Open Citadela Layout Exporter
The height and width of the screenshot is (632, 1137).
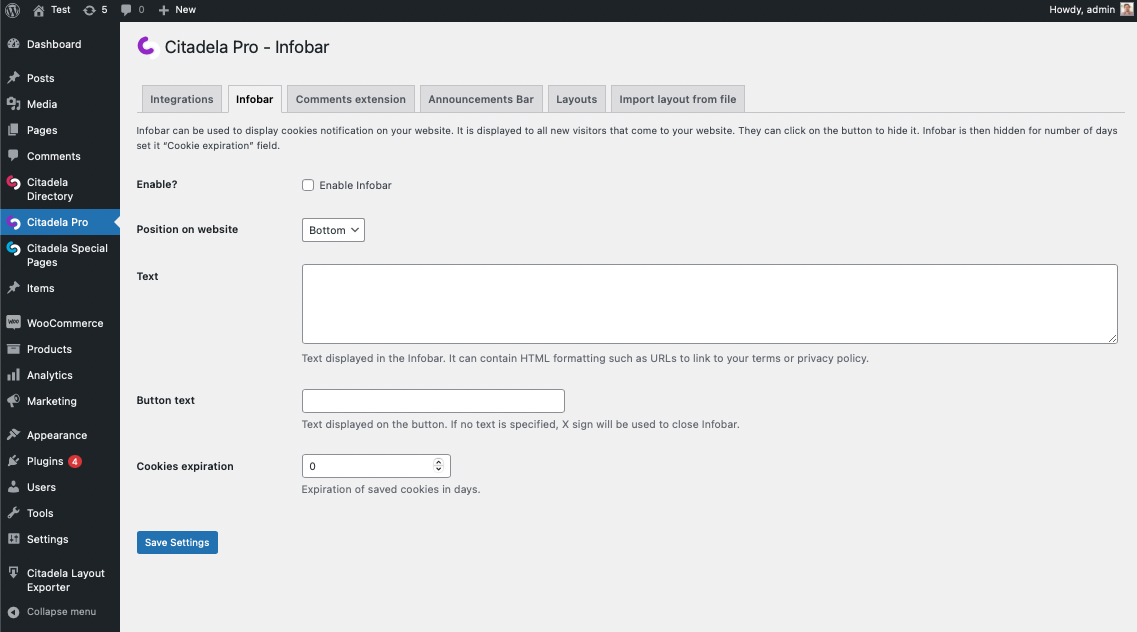pyautogui.click(x=65, y=580)
